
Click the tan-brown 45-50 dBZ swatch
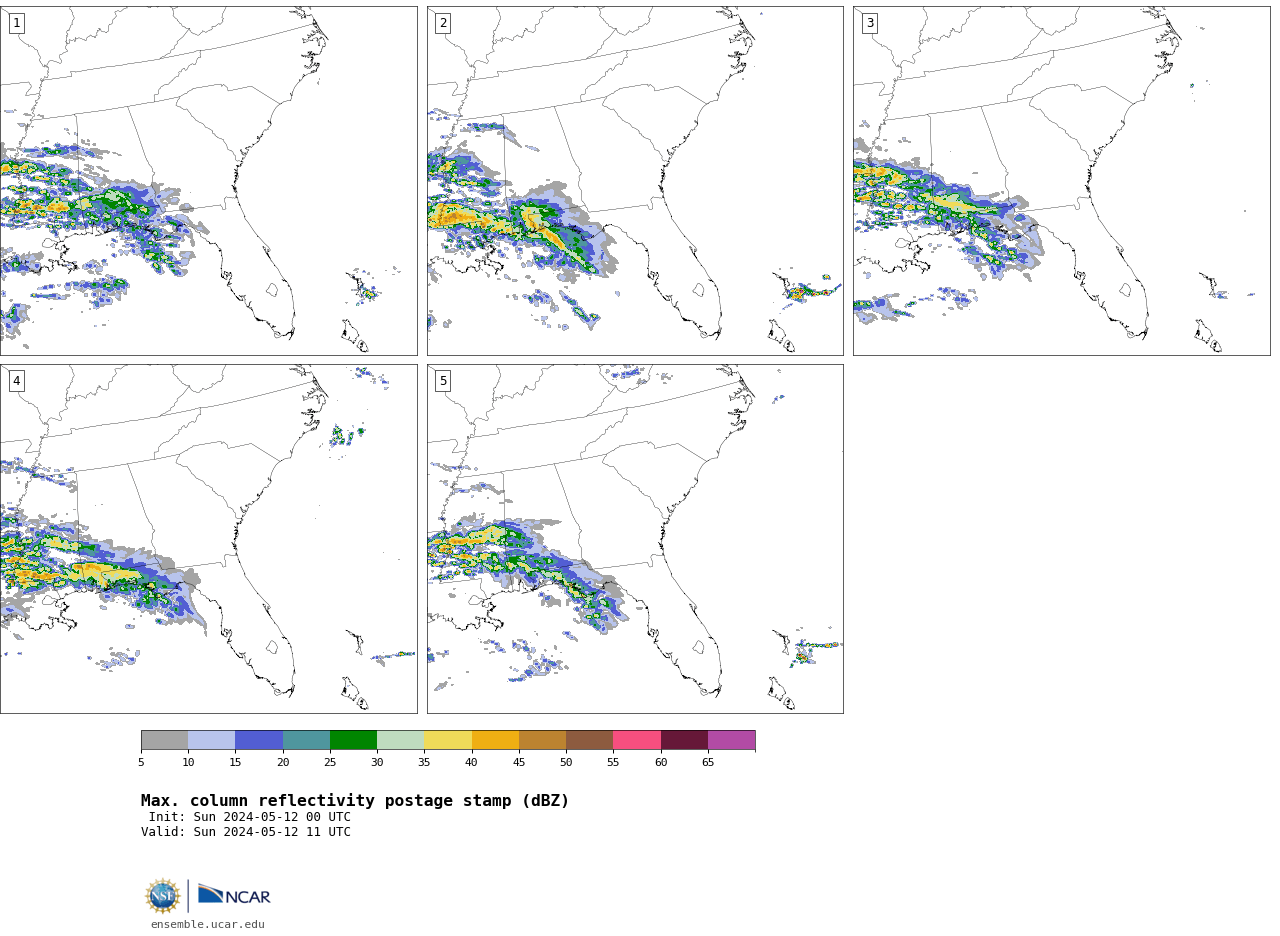coord(542,740)
